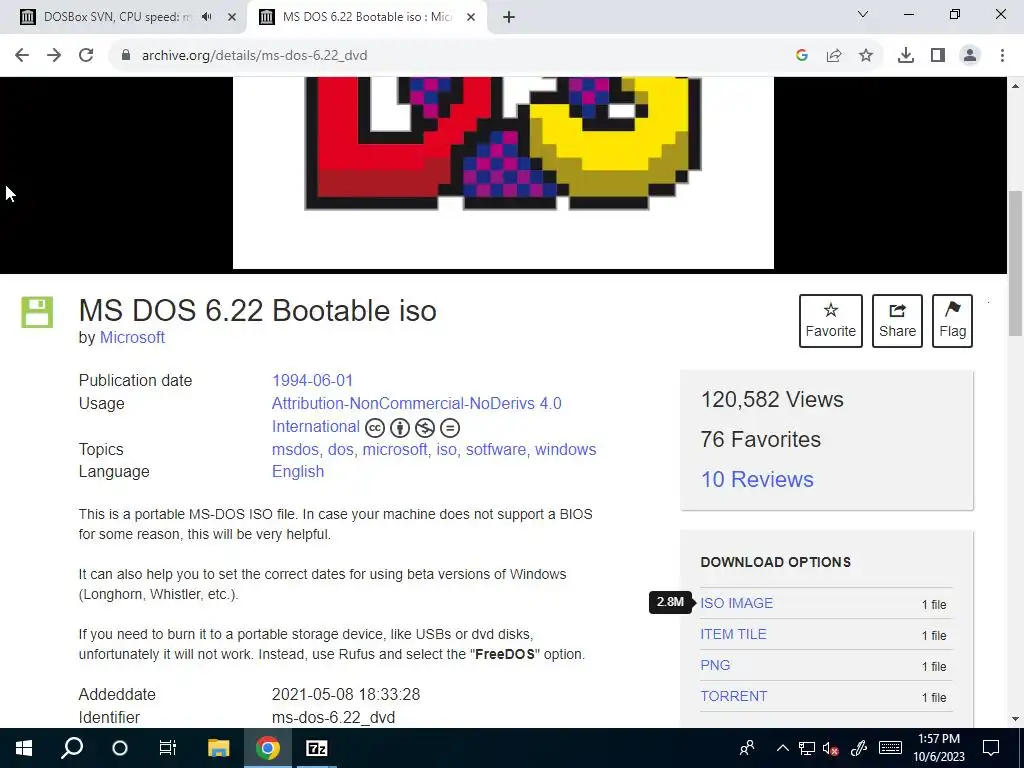Image resolution: width=1024 pixels, height=768 pixels.
Task: Click the Creative Commons CC icon
Action: click(x=375, y=428)
